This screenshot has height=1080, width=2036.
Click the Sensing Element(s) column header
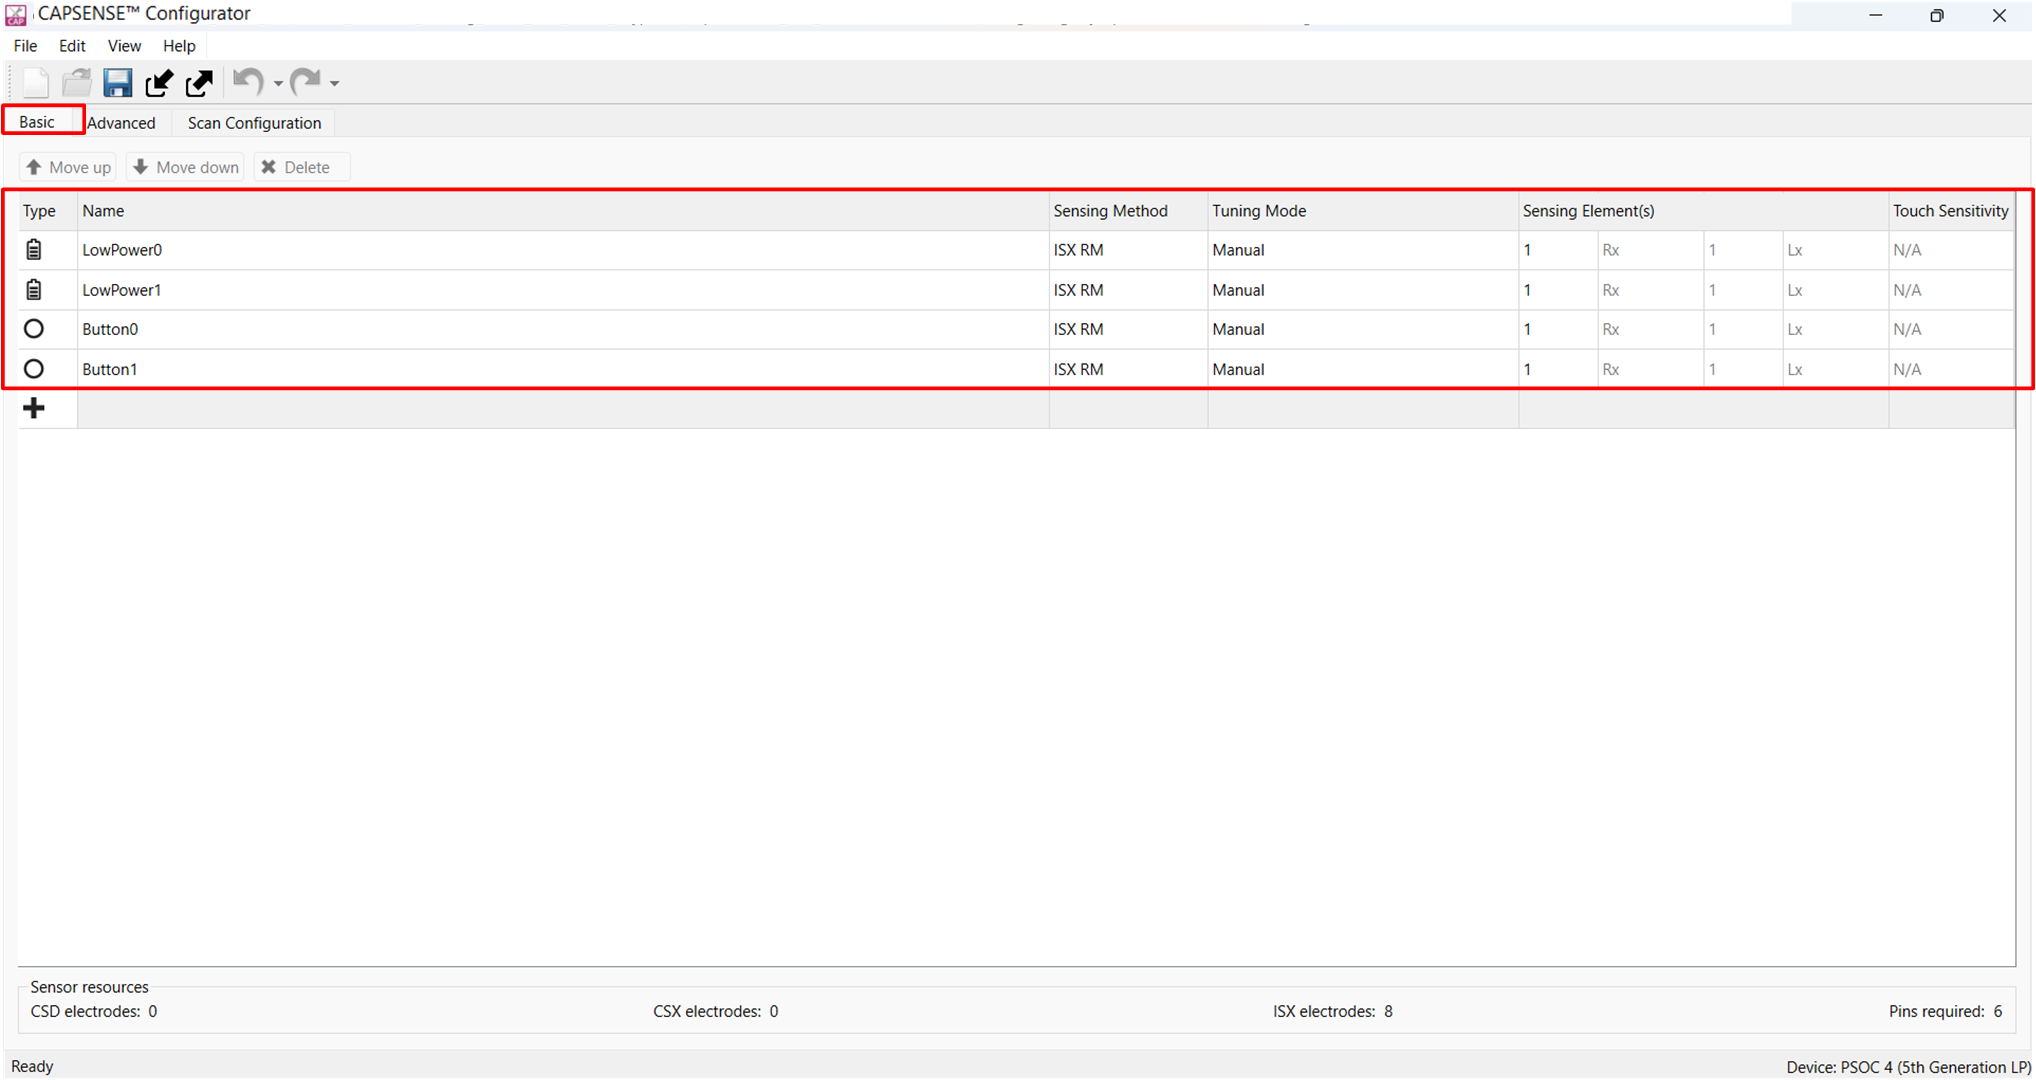(x=1703, y=211)
